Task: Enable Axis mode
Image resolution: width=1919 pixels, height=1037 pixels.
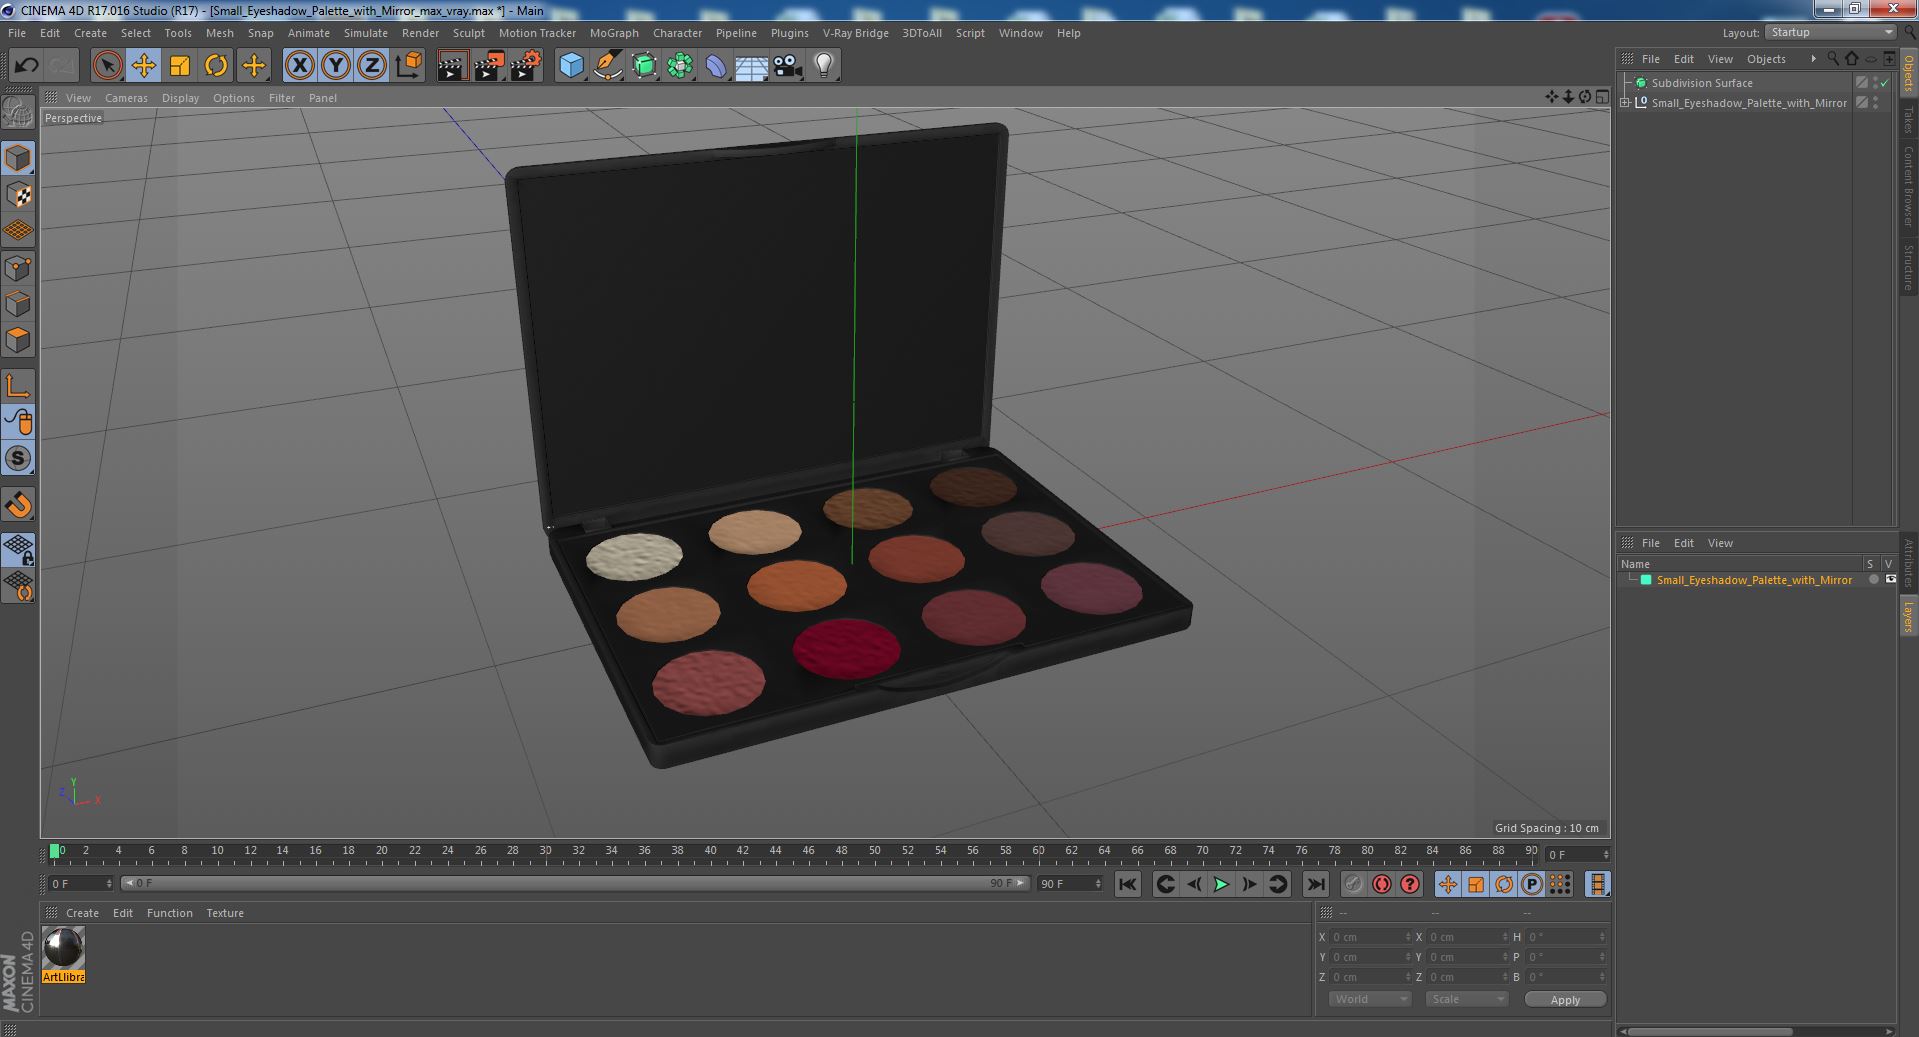Action: coord(18,386)
